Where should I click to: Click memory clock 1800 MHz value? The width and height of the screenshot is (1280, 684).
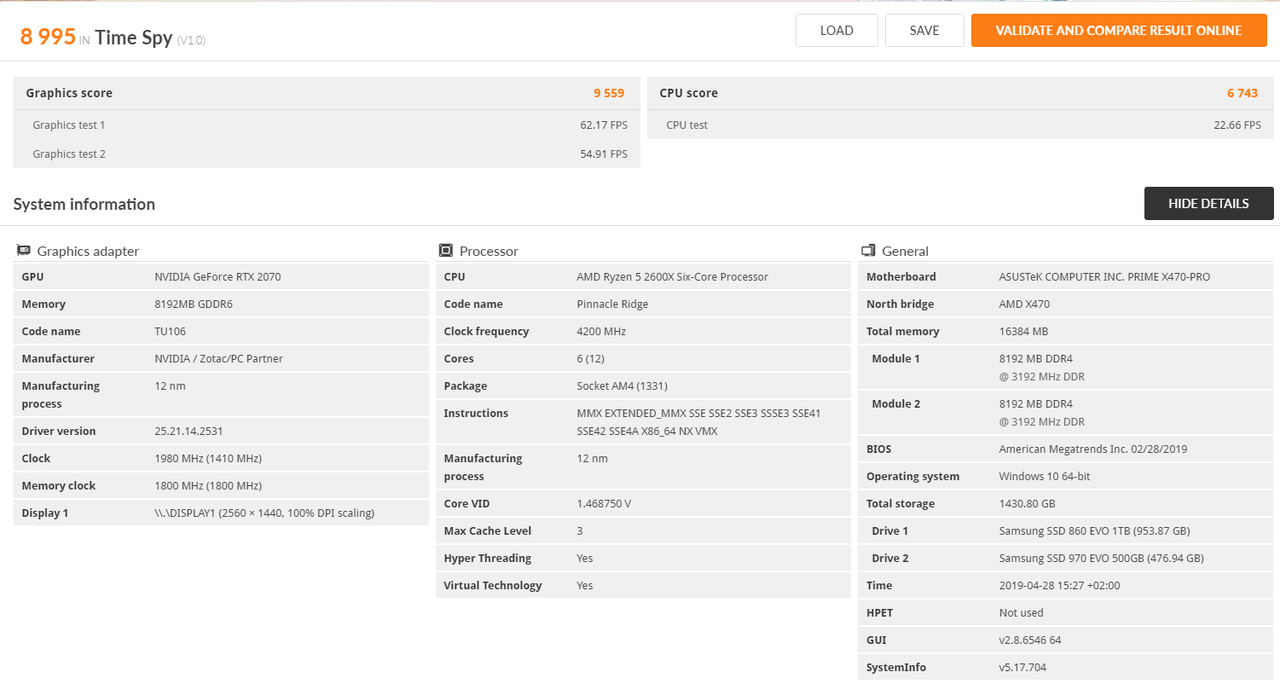pos(208,485)
